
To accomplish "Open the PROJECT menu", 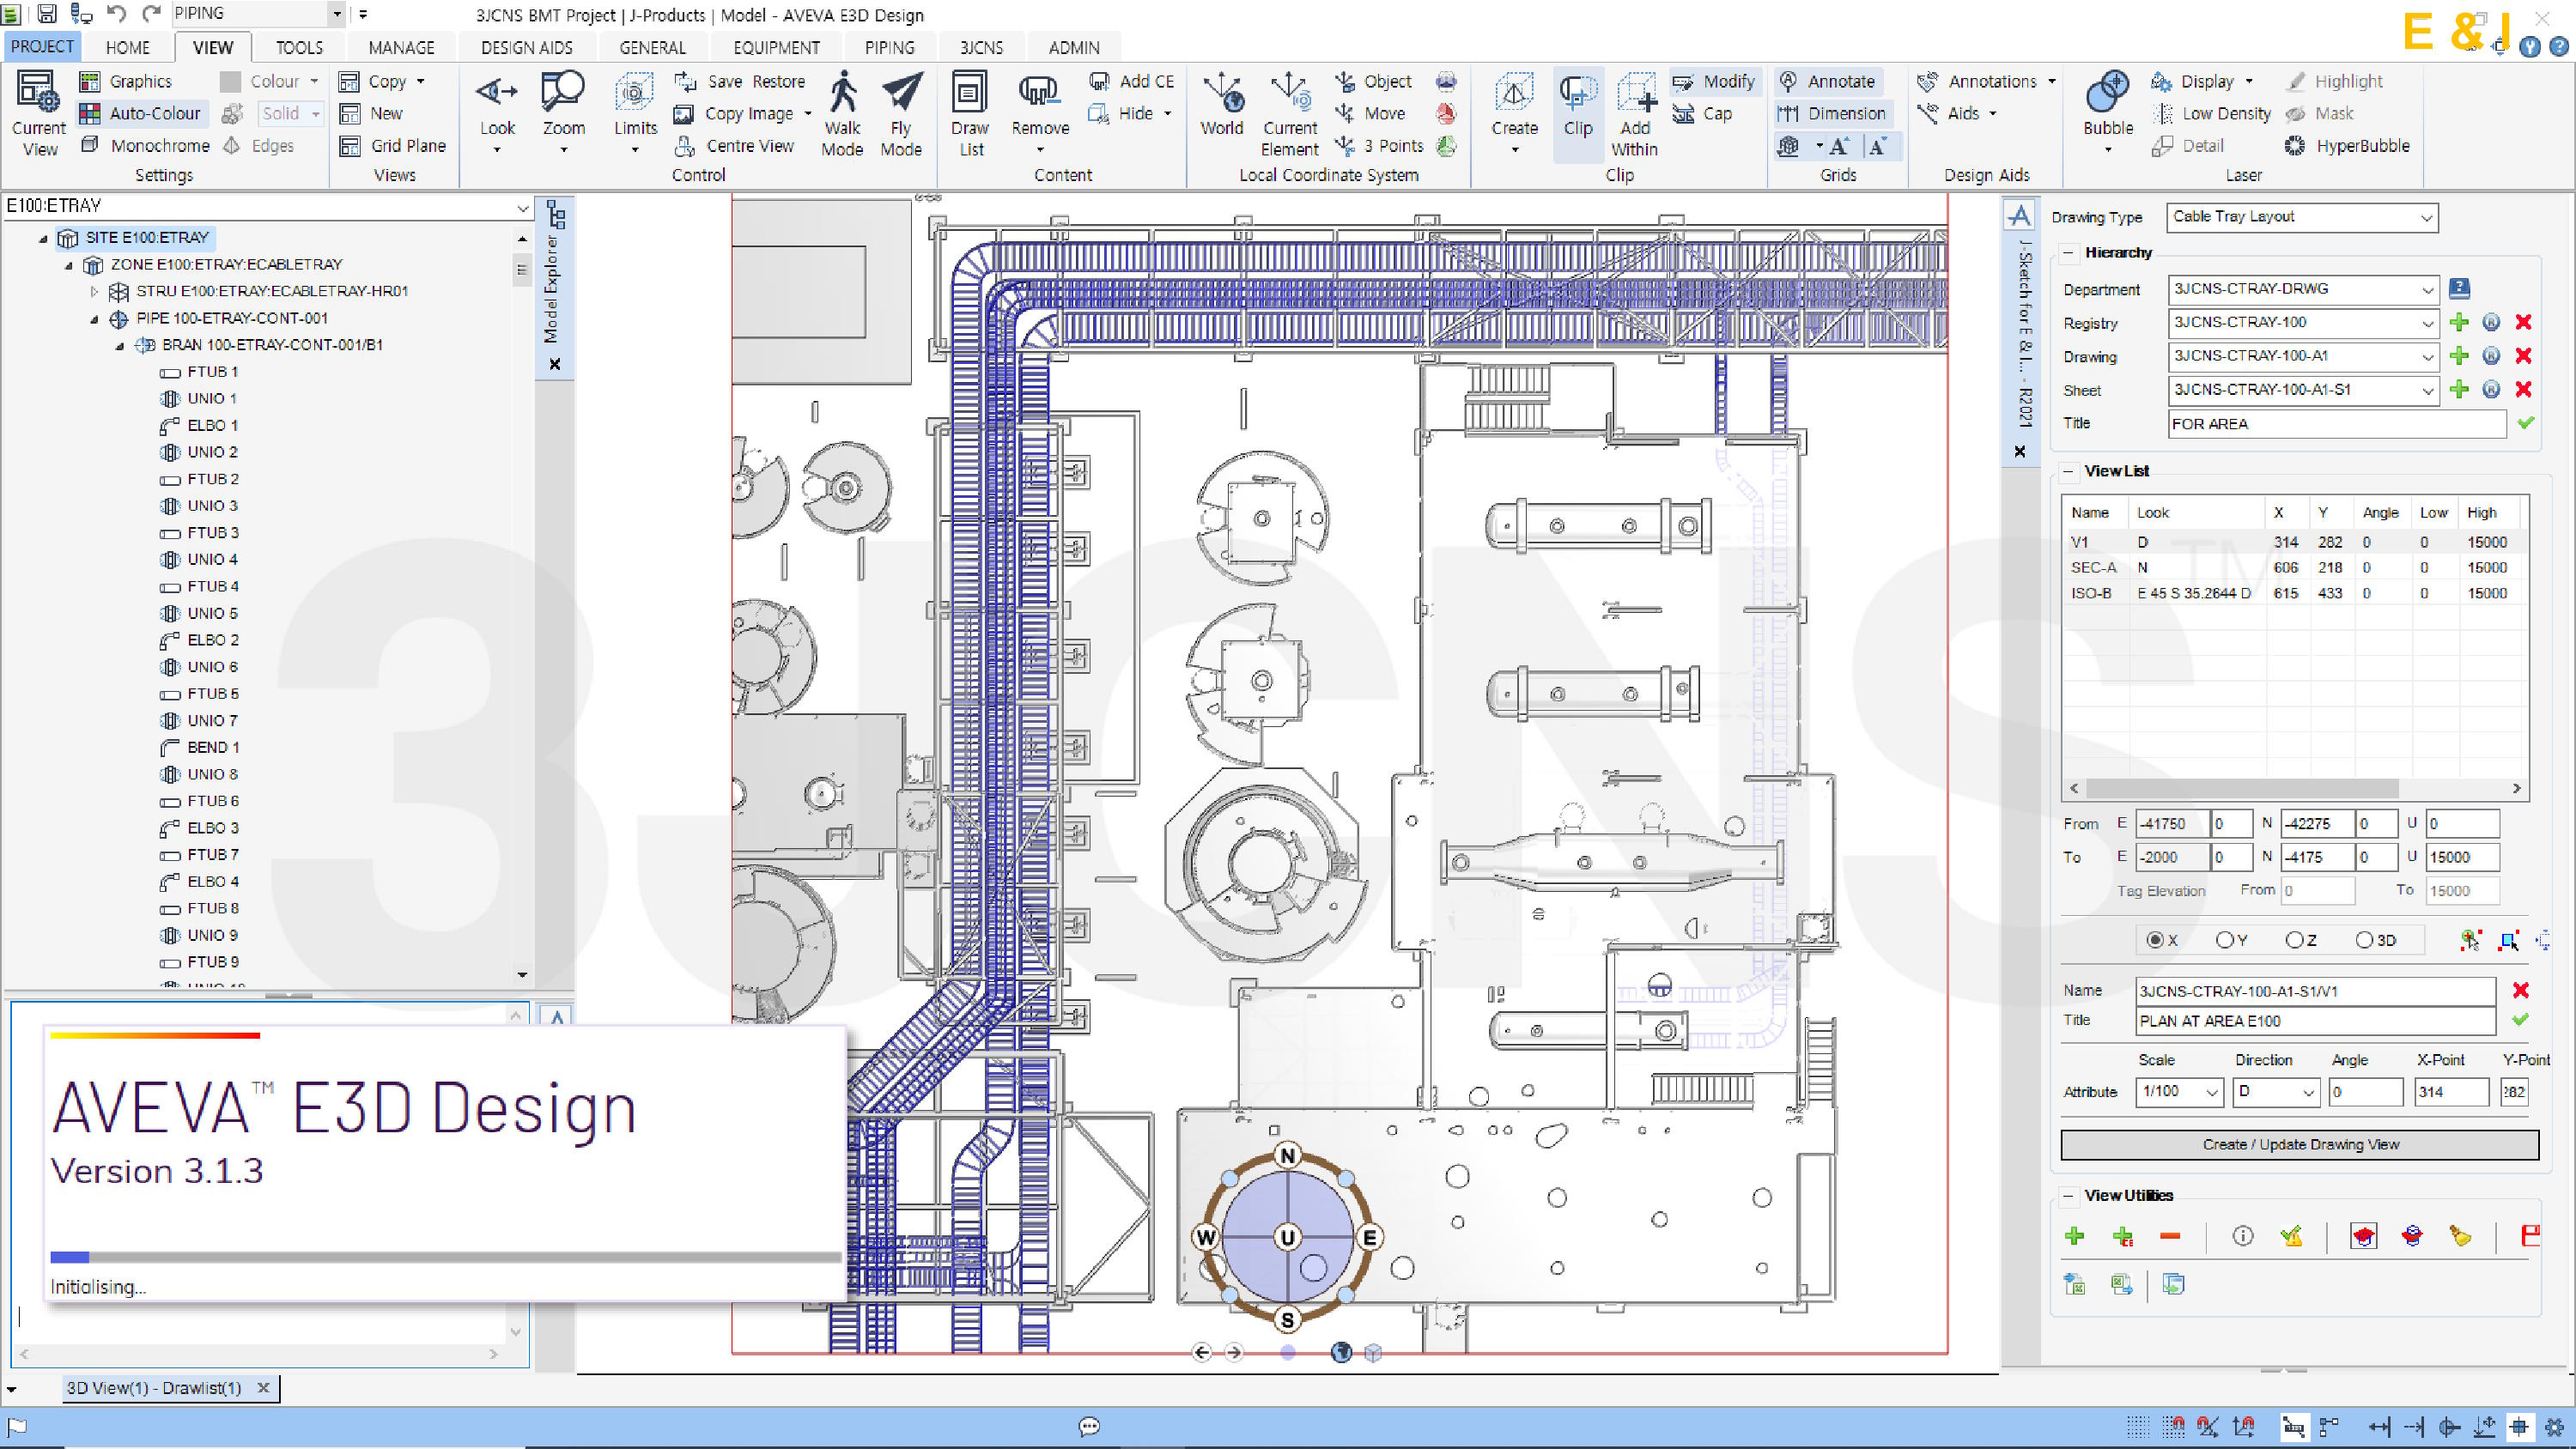I will (x=42, y=46).
